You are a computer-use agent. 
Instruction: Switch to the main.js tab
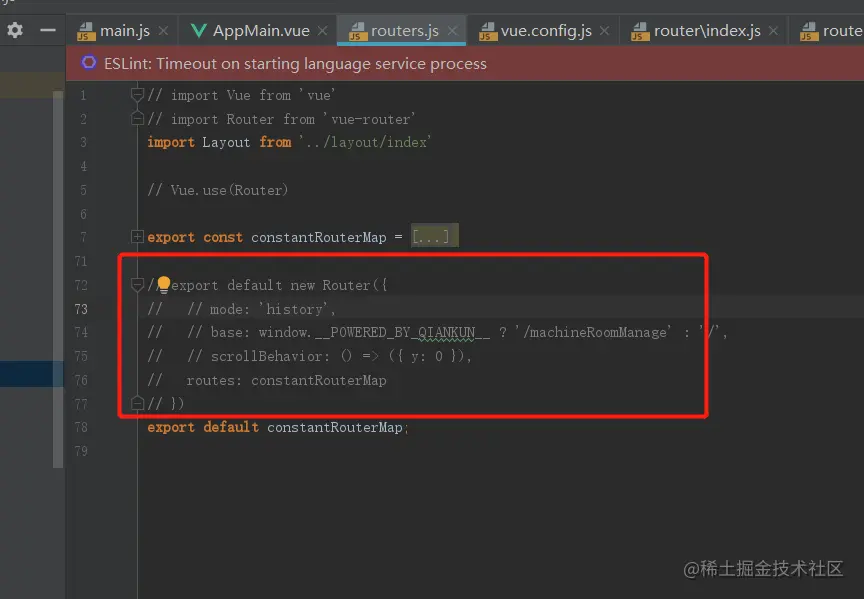[x=125, y=31]
